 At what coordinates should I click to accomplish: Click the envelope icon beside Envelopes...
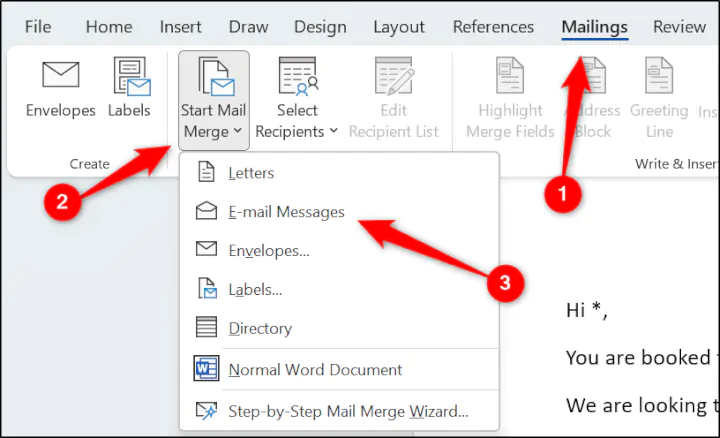tap(206, 249)
